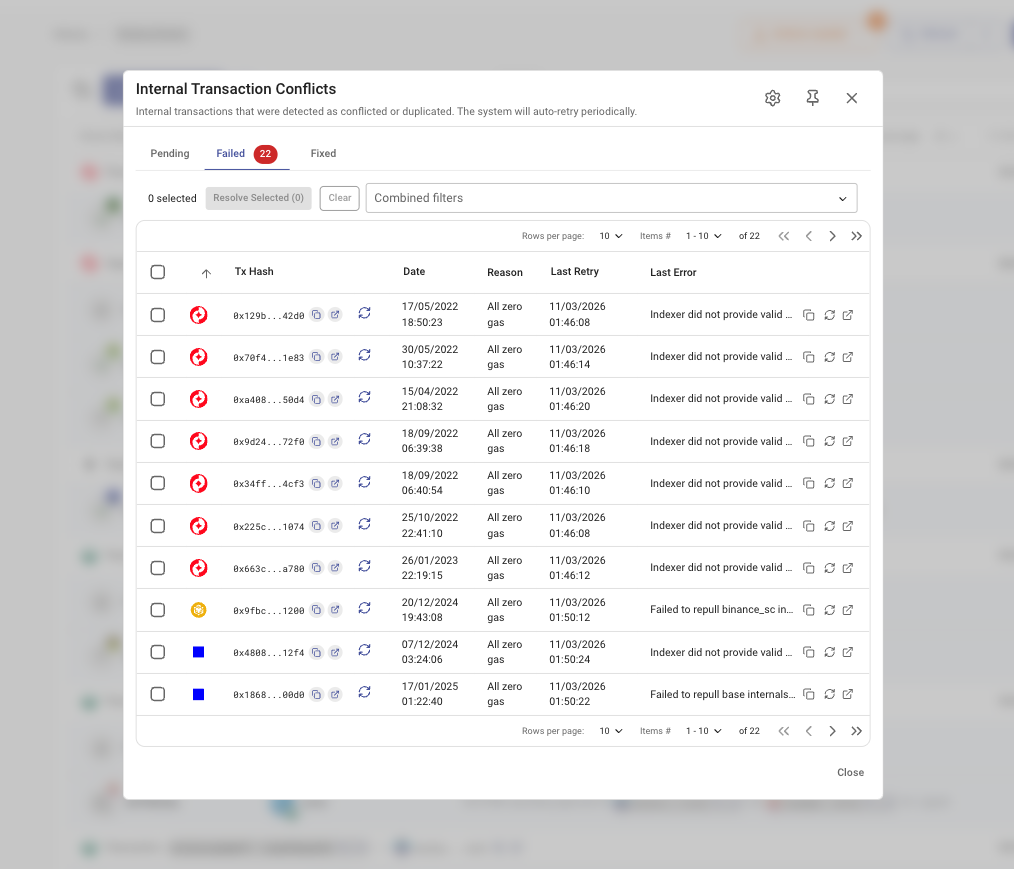Copy the last error message of the 0x1868 row
This screenshot has width=1014, height=869.
coord(809,694)
